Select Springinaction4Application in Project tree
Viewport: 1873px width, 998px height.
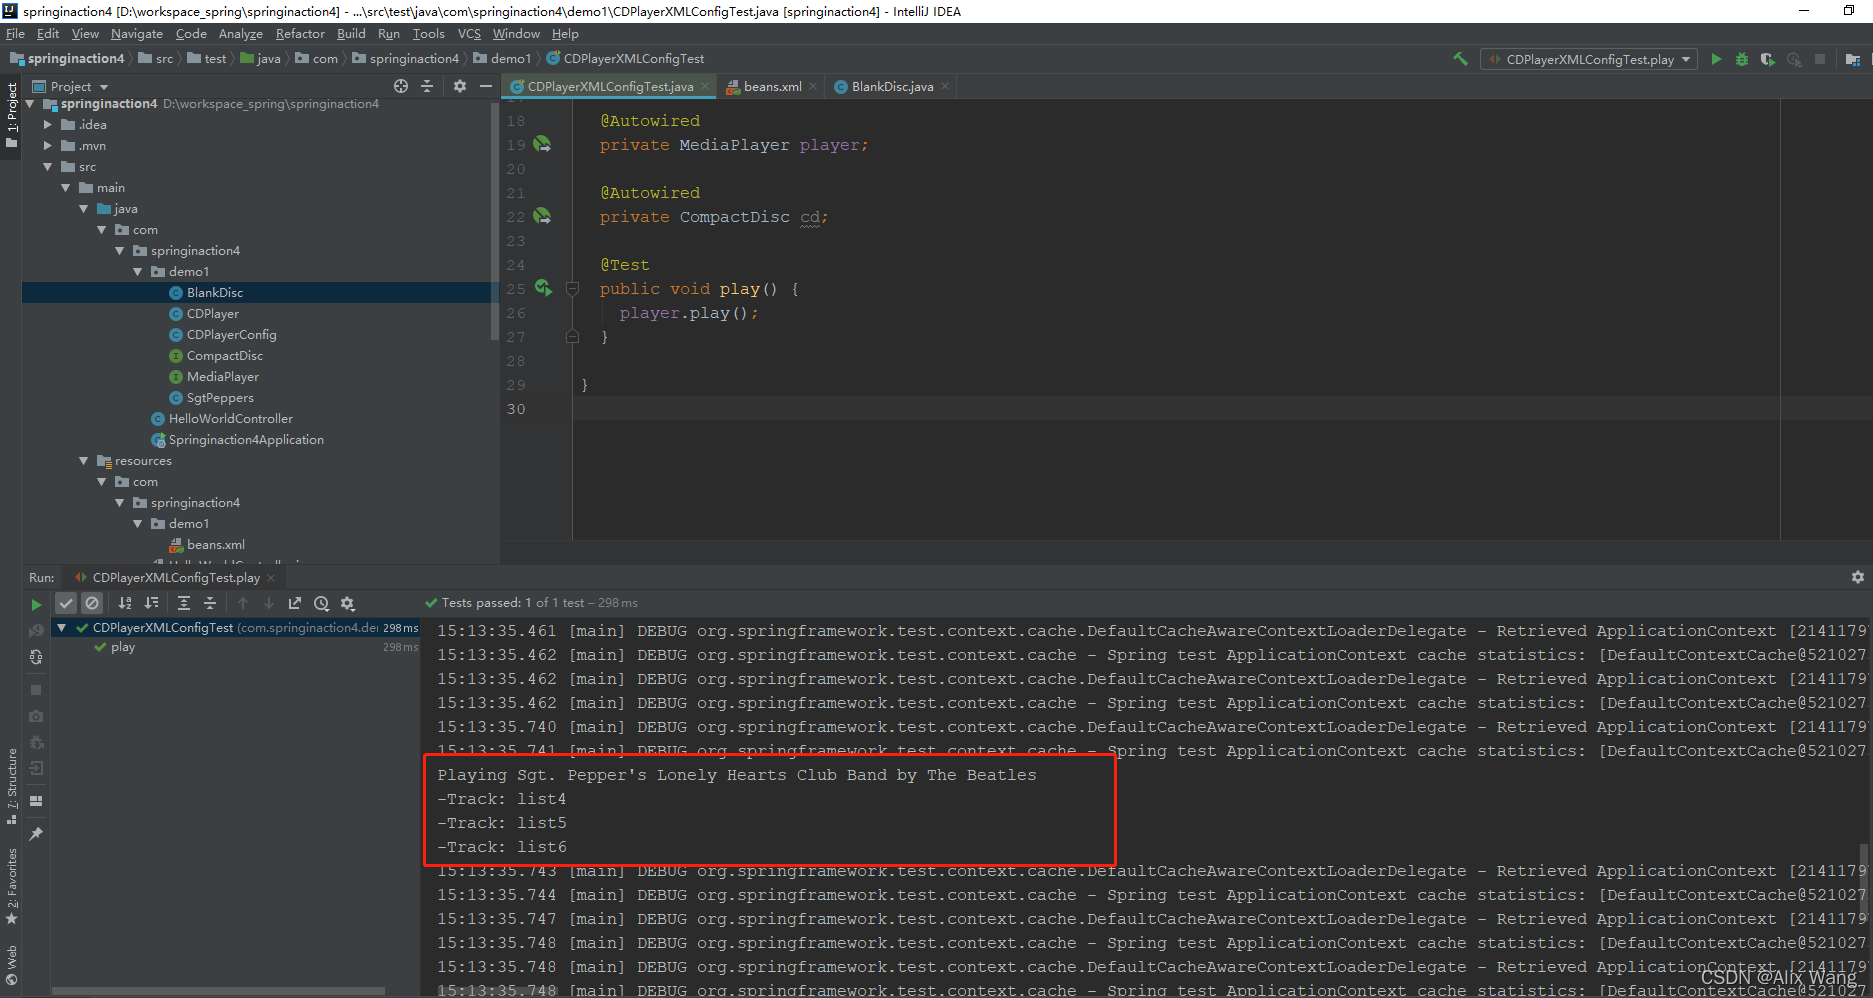tap(246, 440)
